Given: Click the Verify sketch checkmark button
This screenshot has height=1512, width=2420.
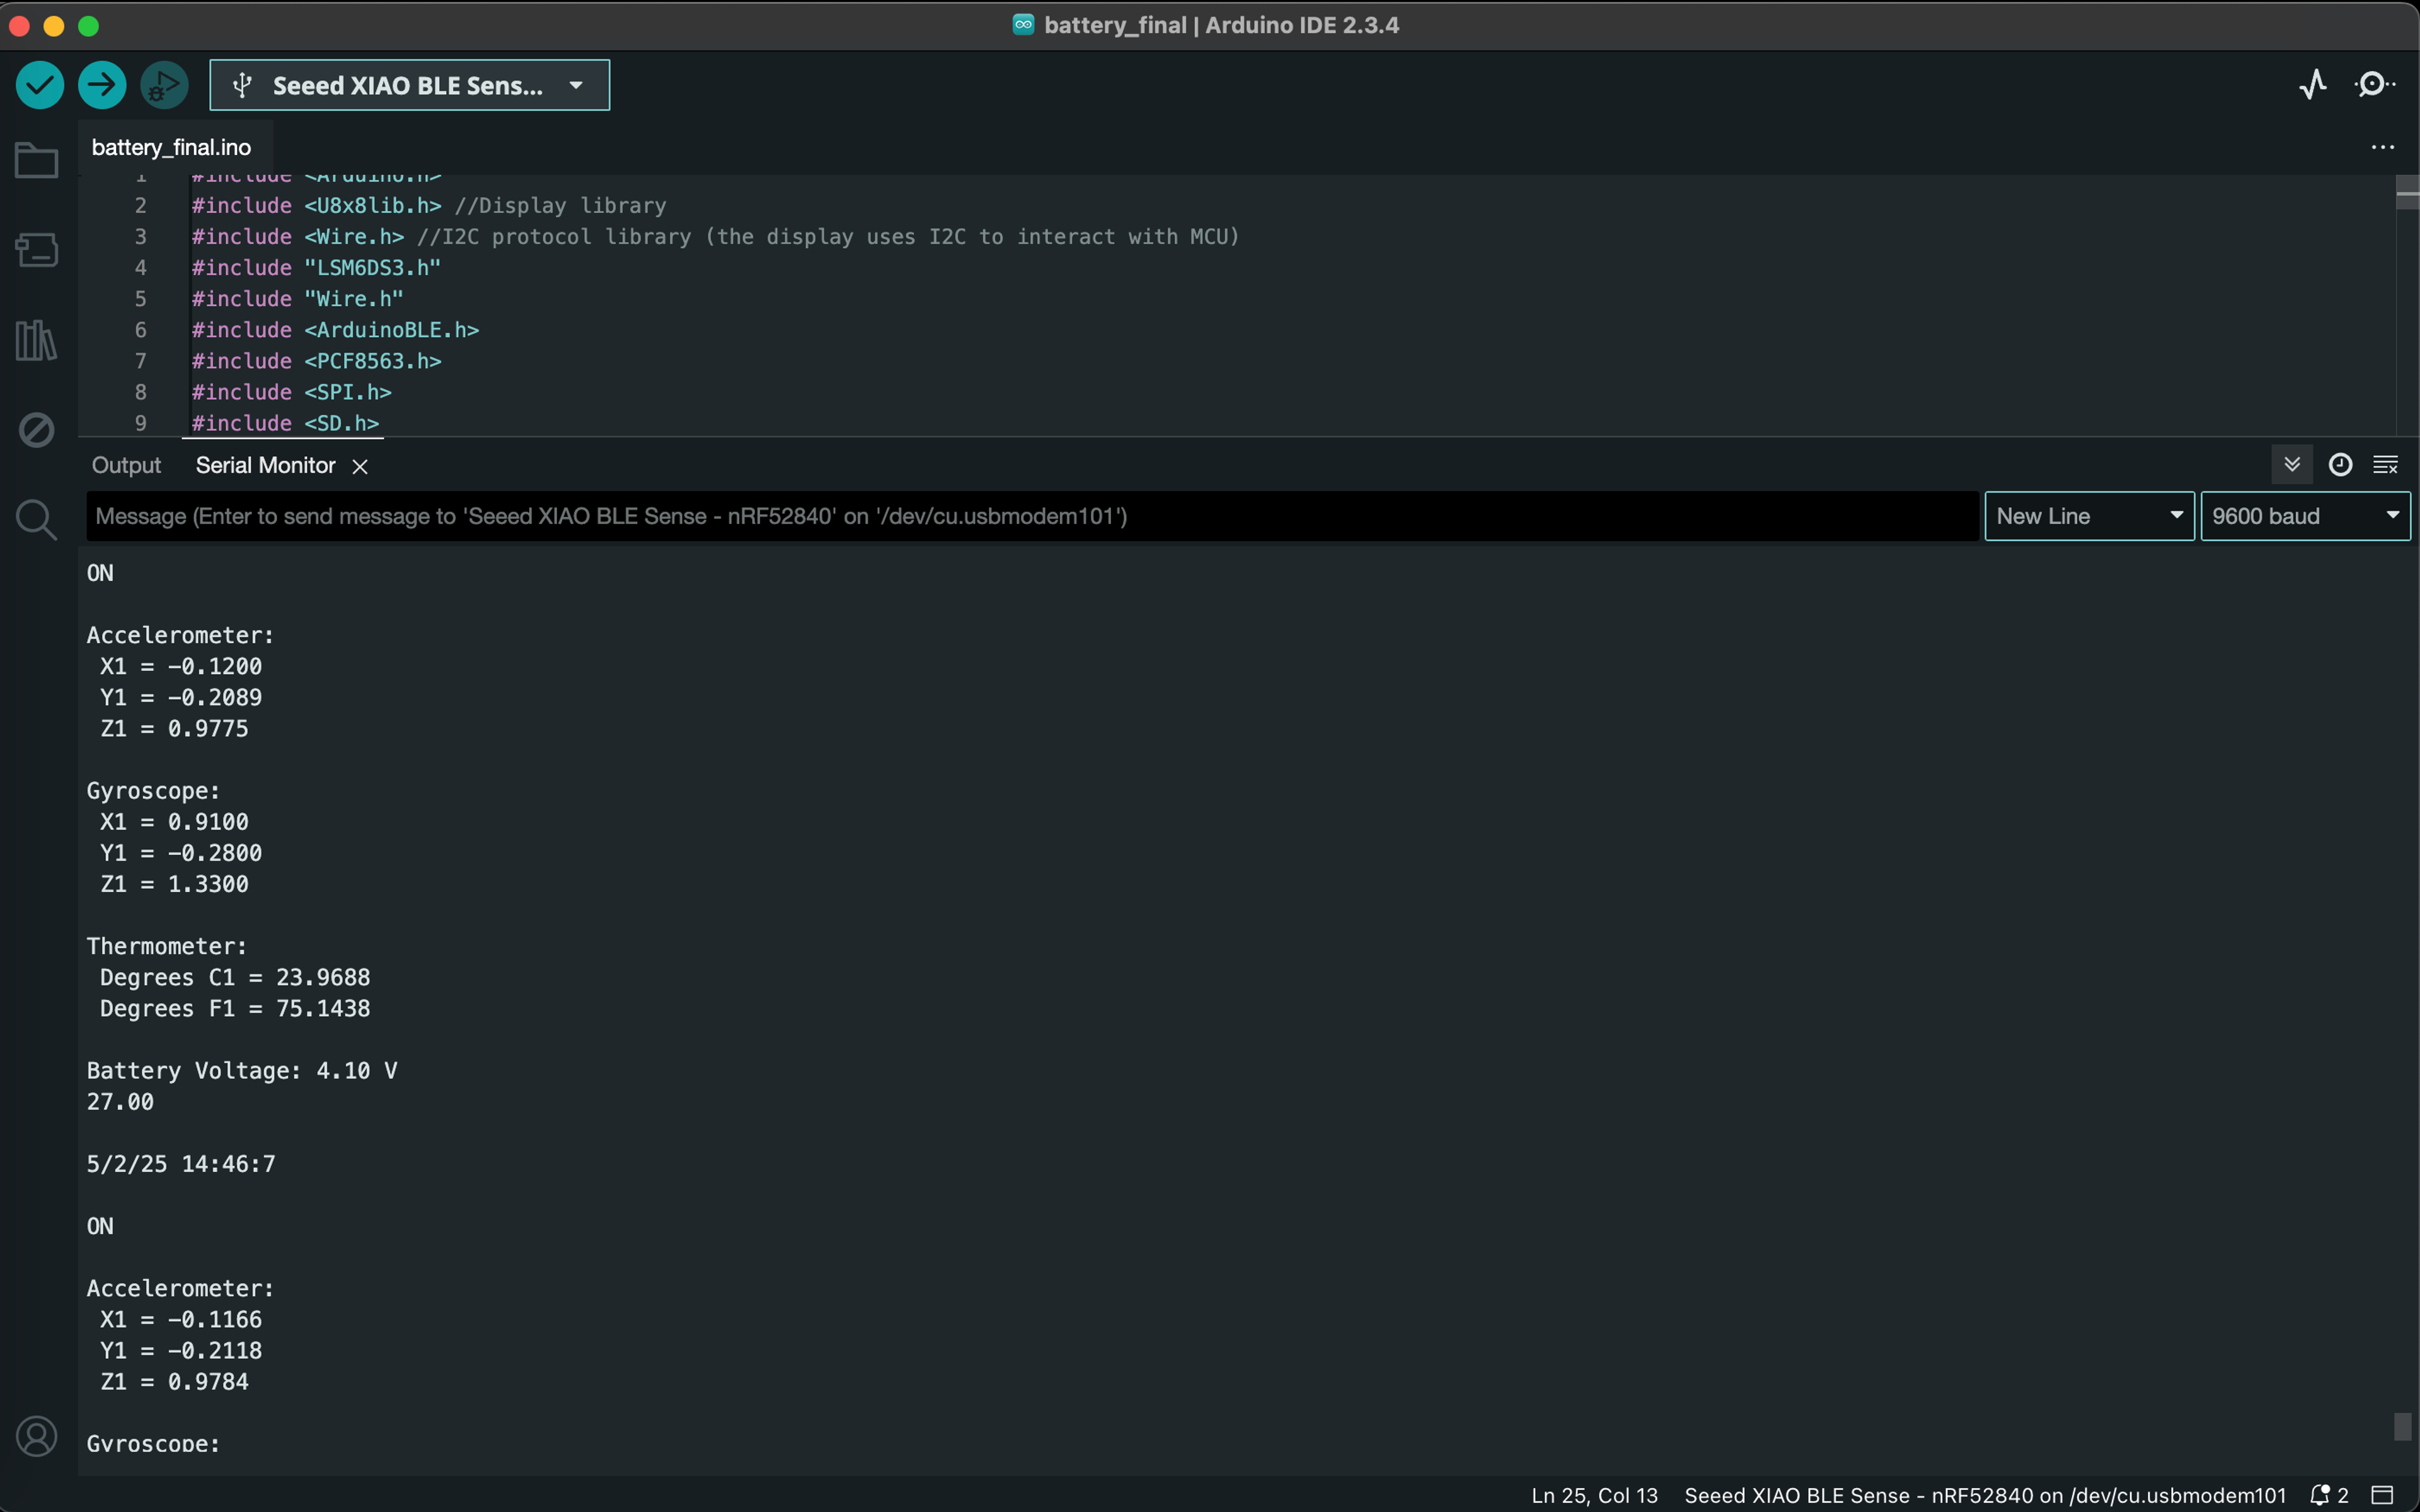Looking at the screenshot, I should pyautogui.click(x=40, y=85).
